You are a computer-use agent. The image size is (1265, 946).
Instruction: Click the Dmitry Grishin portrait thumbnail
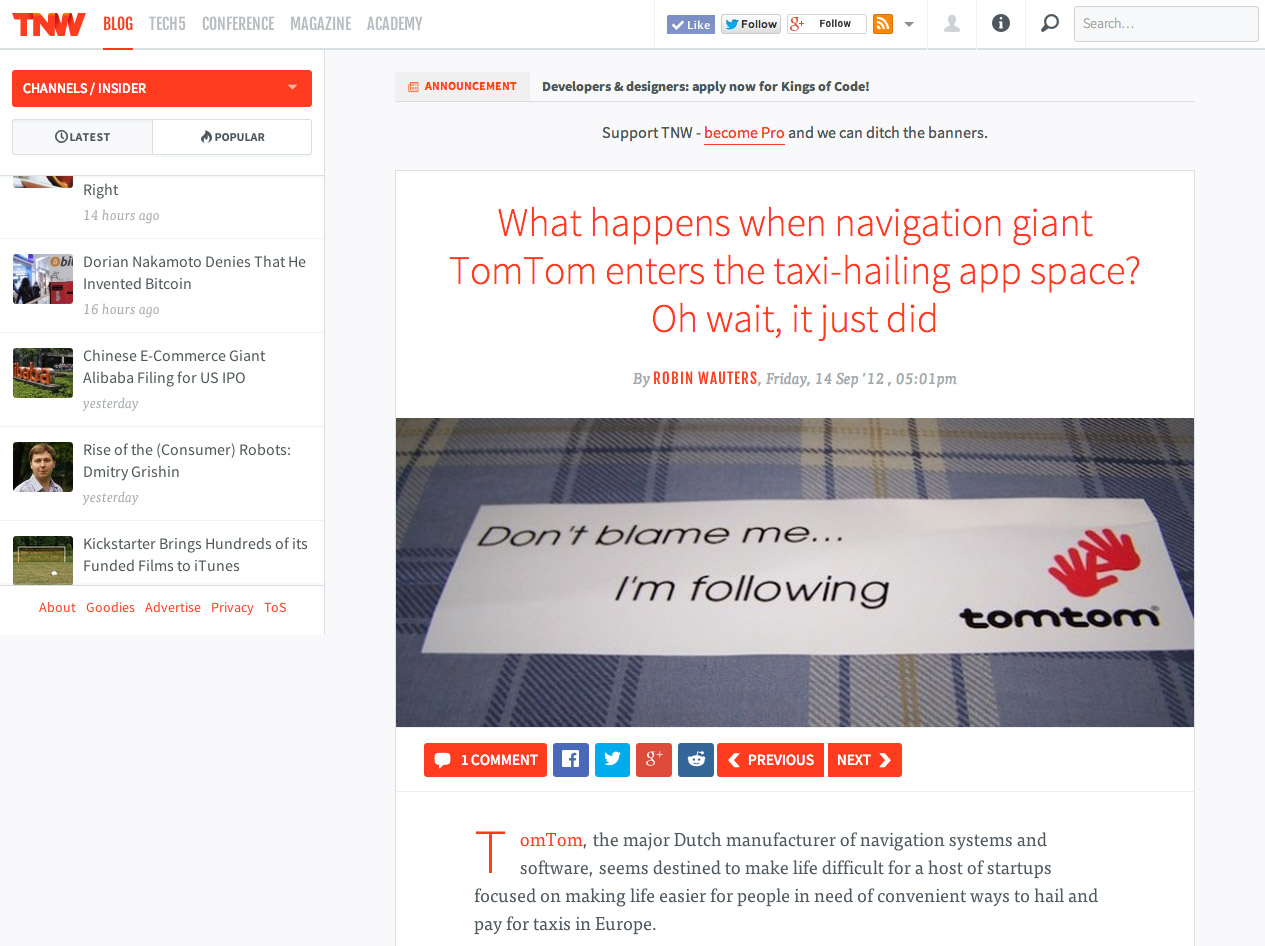[x=43, y=467]
